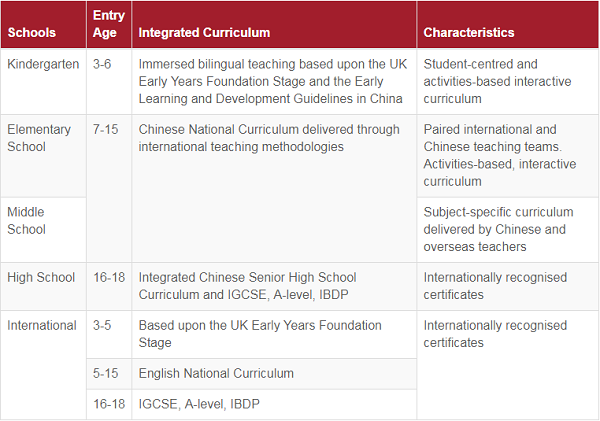Click the Chinese National Curriculum cell

[x=269, y=138]
